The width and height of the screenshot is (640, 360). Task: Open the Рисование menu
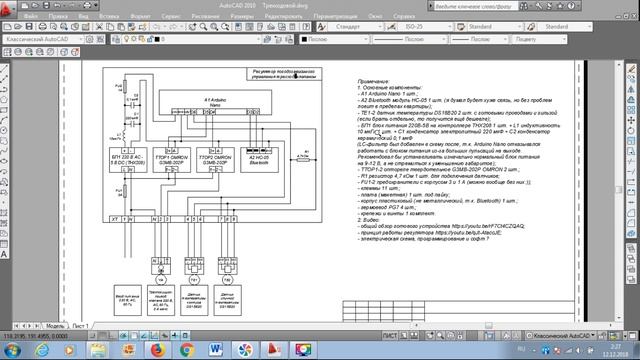tap(205, 16)
